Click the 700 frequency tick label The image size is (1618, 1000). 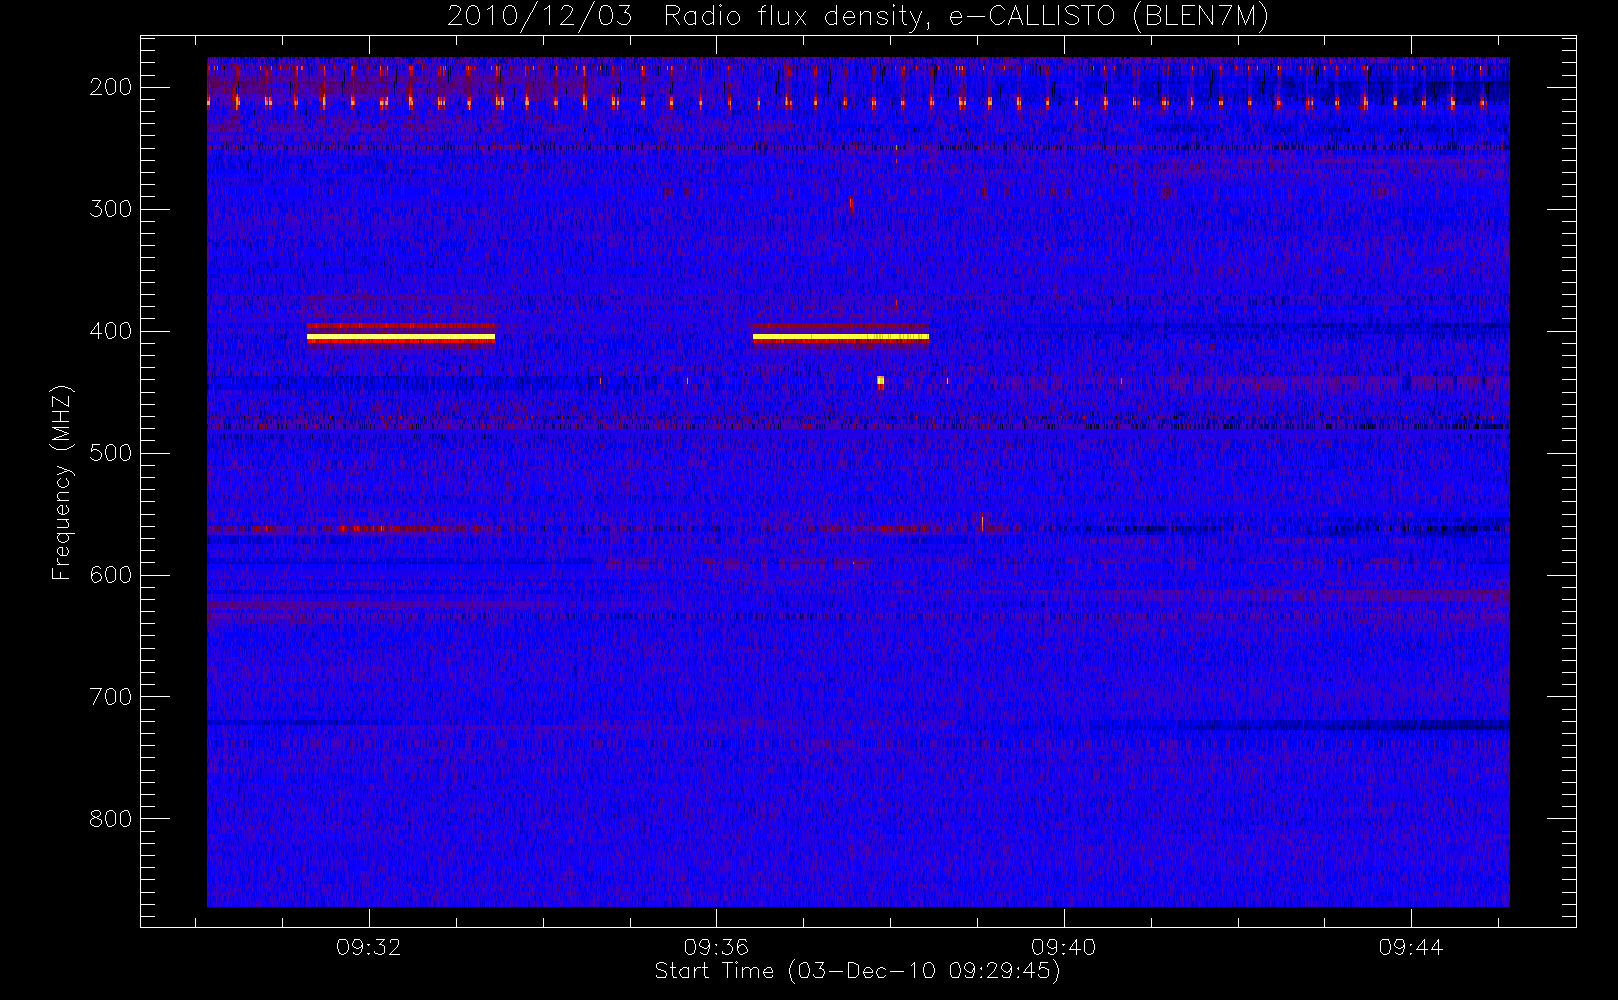pos(110,697)
